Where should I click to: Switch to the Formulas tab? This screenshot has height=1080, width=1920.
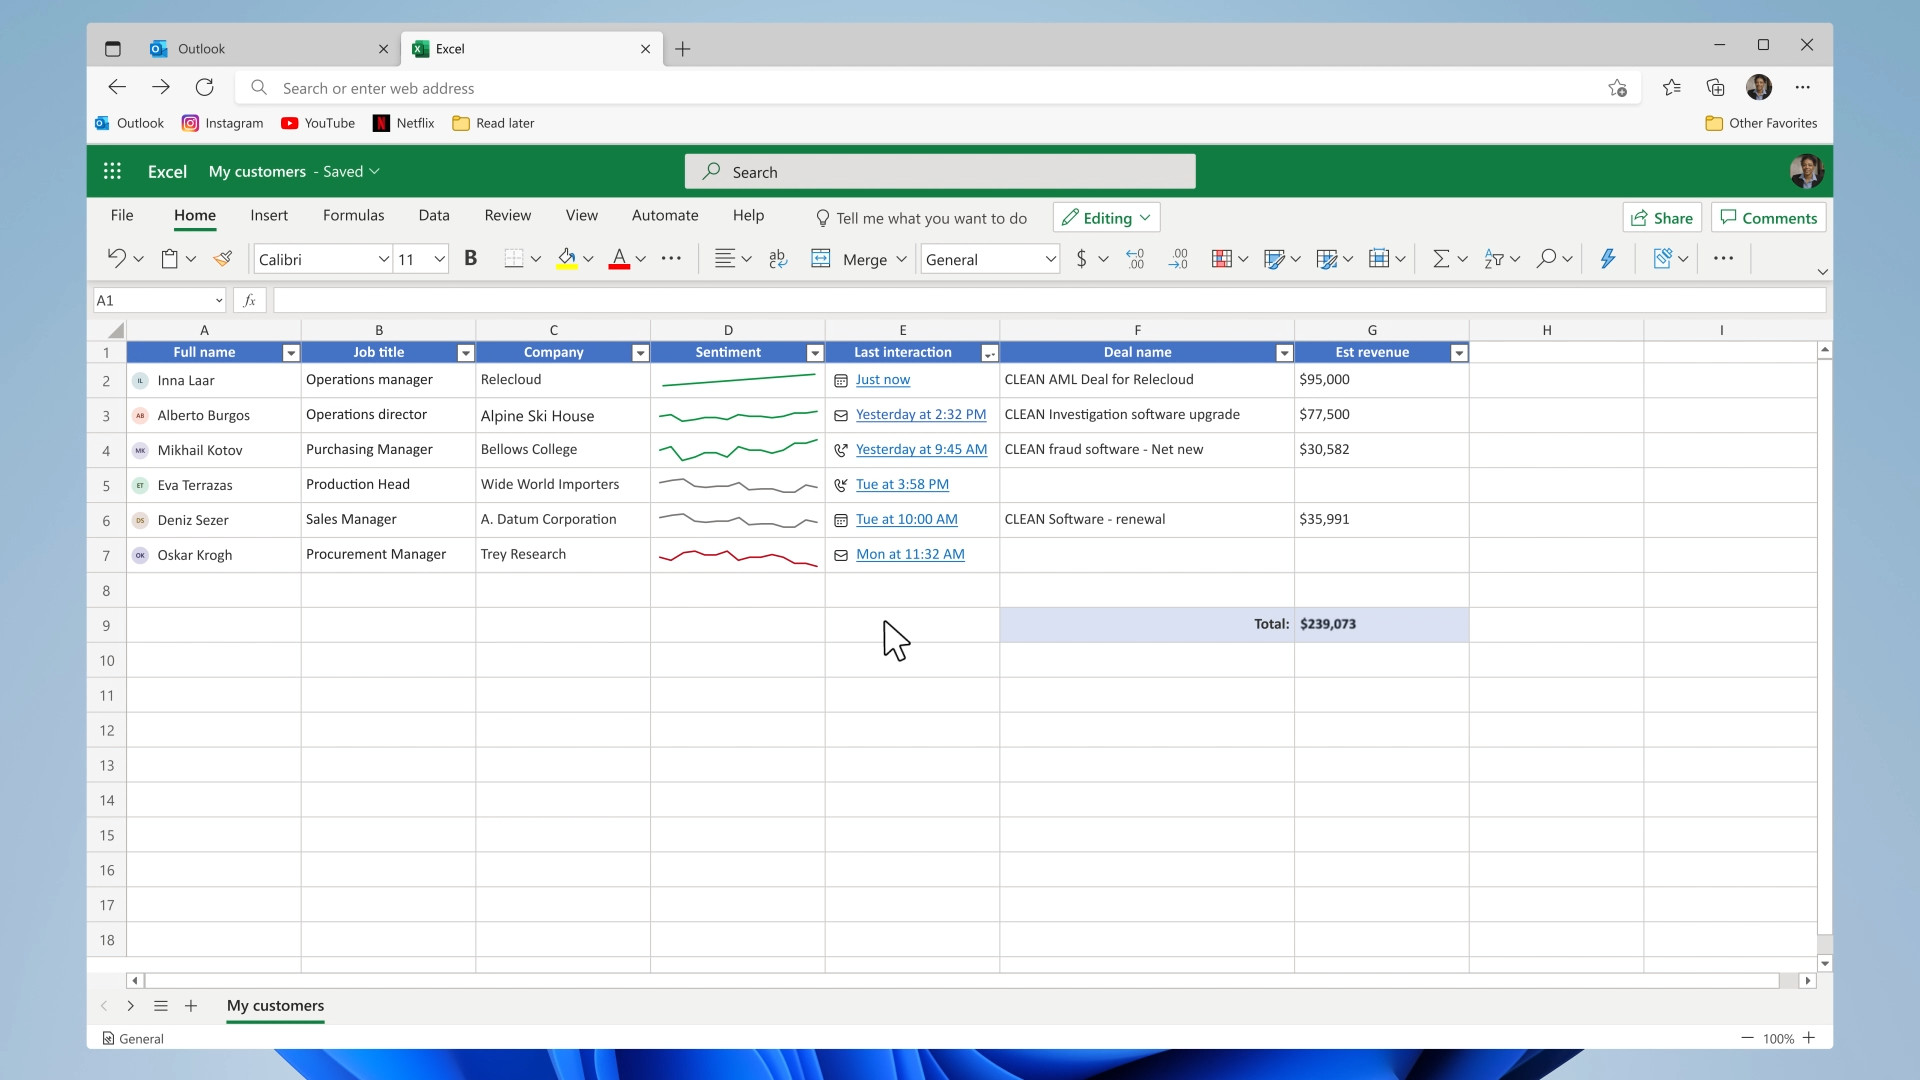pos(353,215)
